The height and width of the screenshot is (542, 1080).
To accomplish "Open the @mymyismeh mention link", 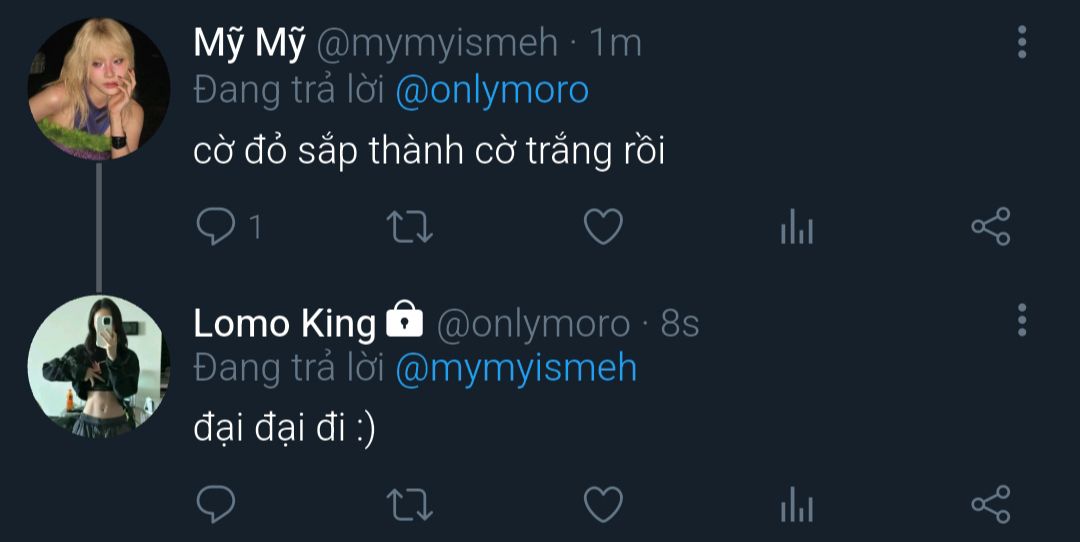I will click(x=516, y=368).
